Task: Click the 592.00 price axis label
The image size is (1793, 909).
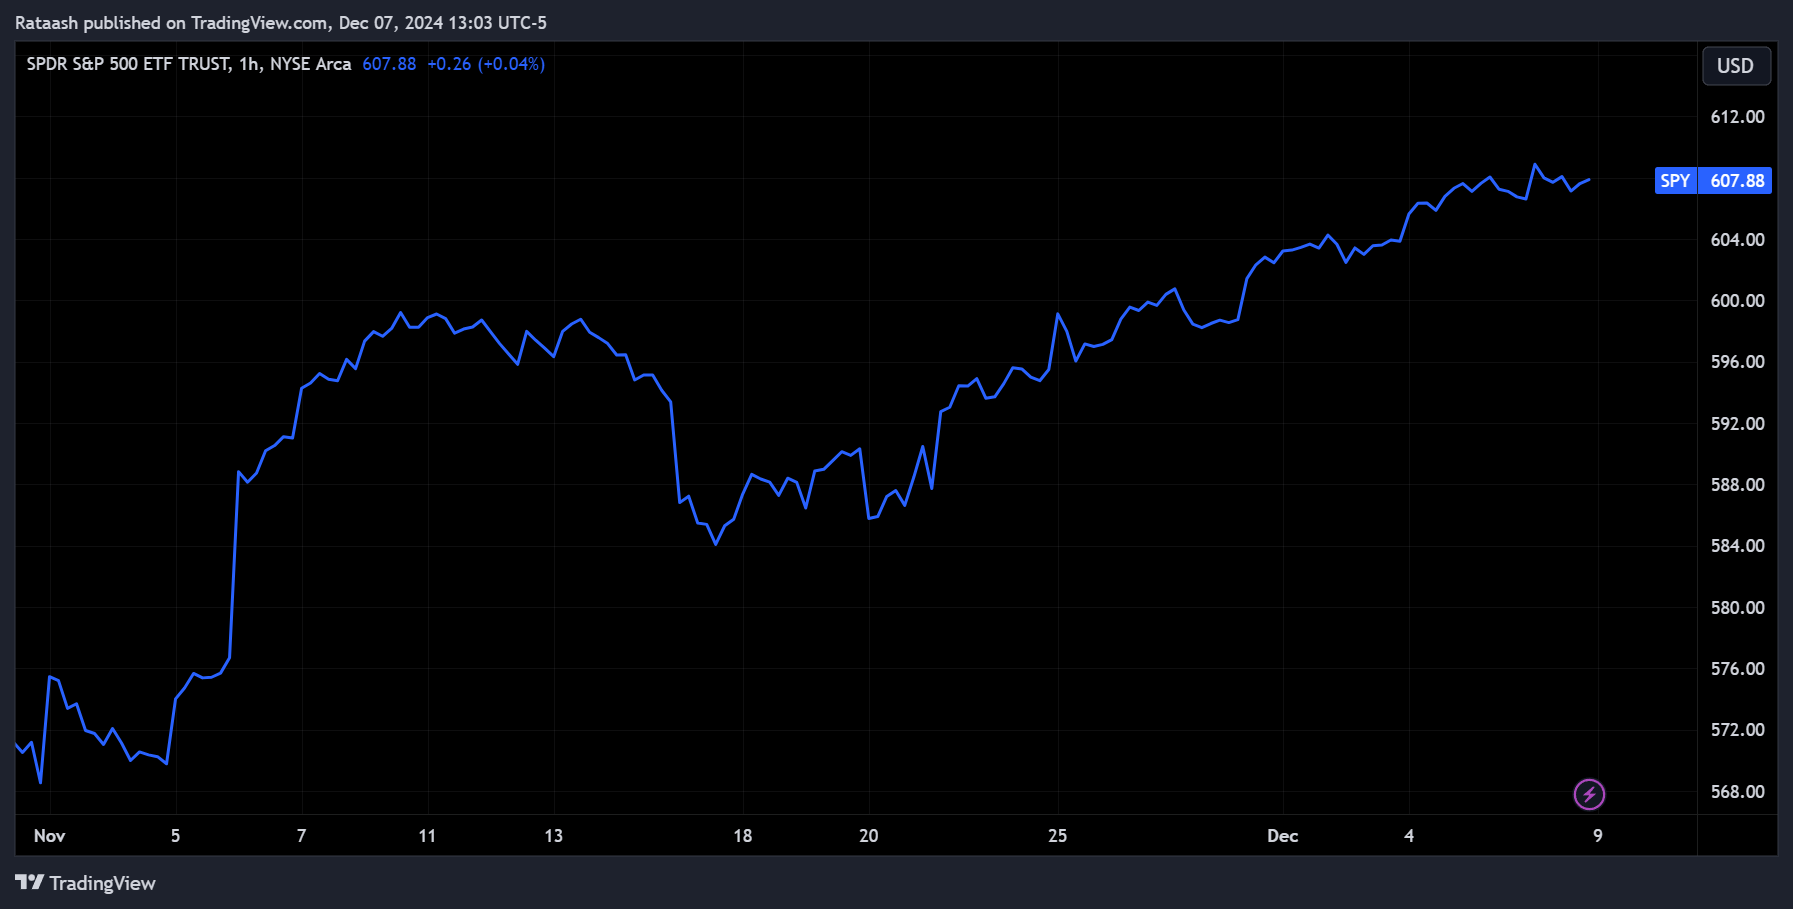Action: point(1737,424)
